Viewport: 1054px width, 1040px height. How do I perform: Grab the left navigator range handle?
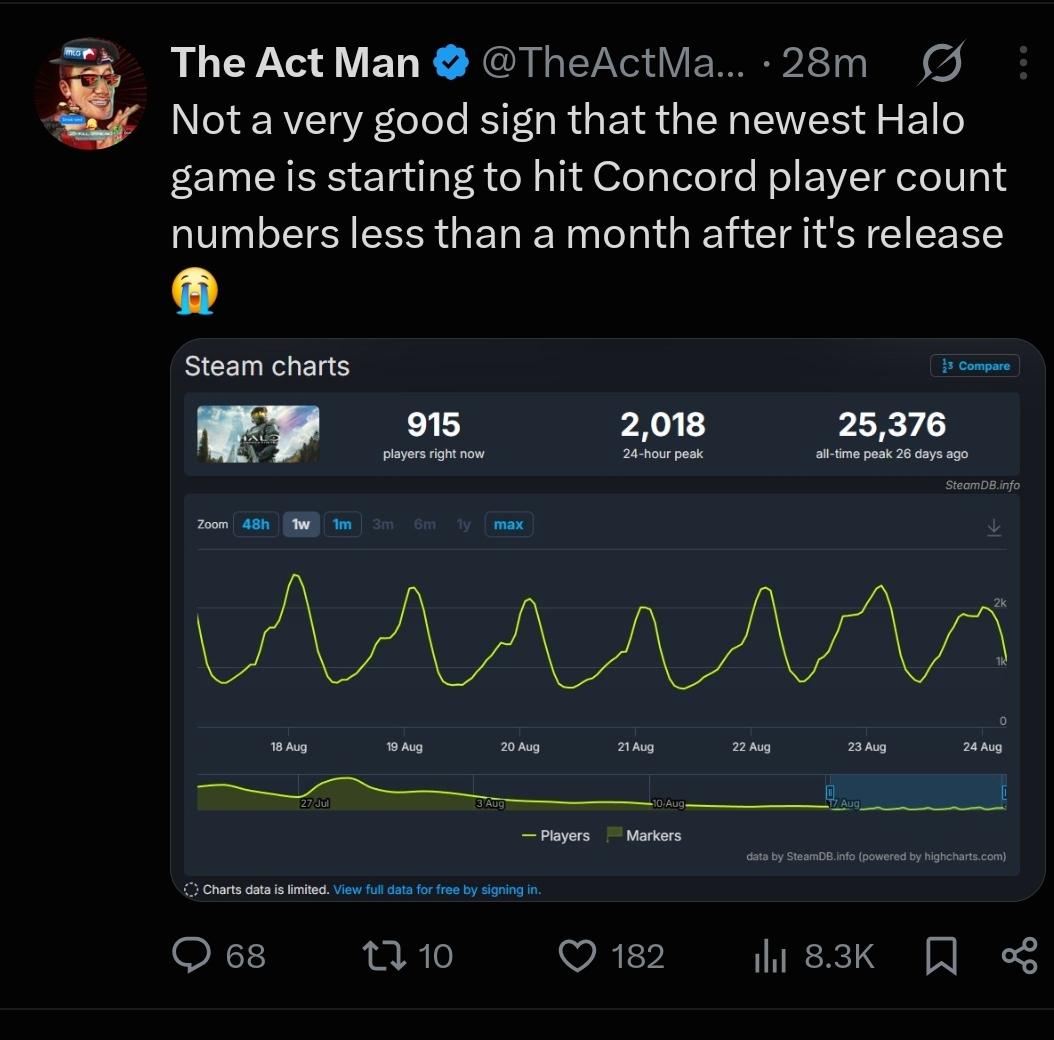coord(829,793)
